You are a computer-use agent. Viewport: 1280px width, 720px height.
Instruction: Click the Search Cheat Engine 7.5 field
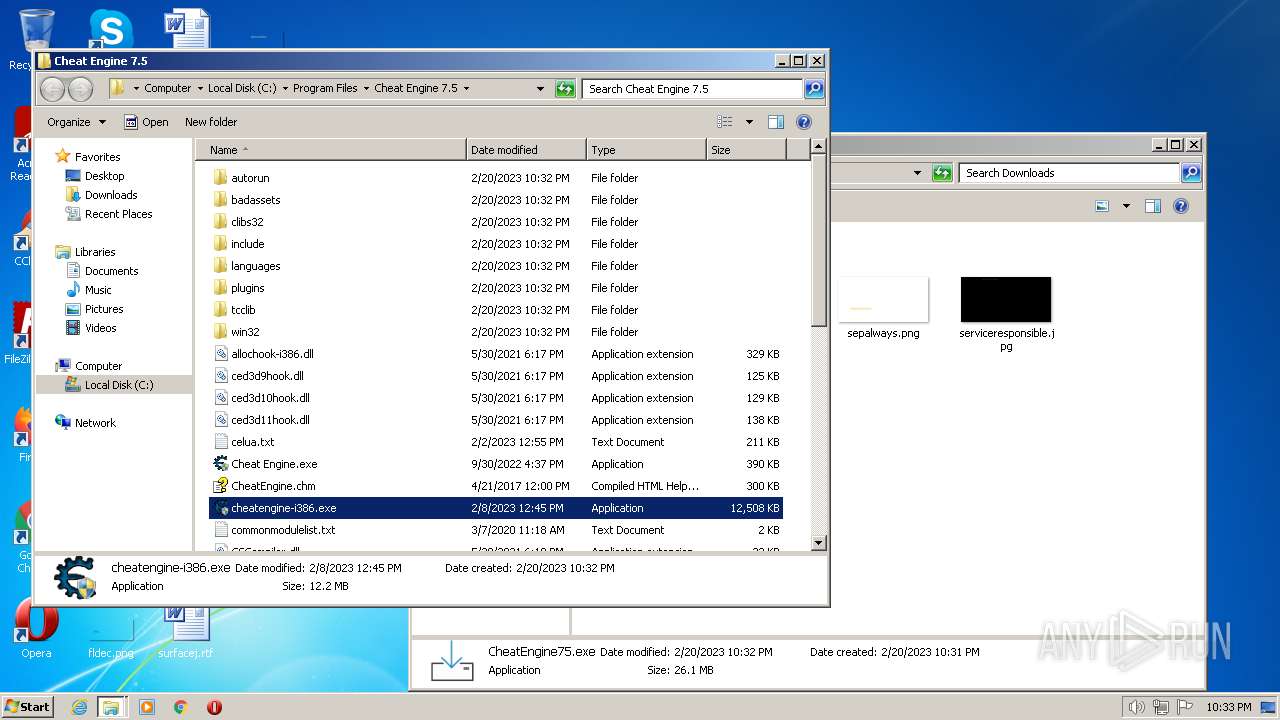pyautogui.click(x=693, y=88)
